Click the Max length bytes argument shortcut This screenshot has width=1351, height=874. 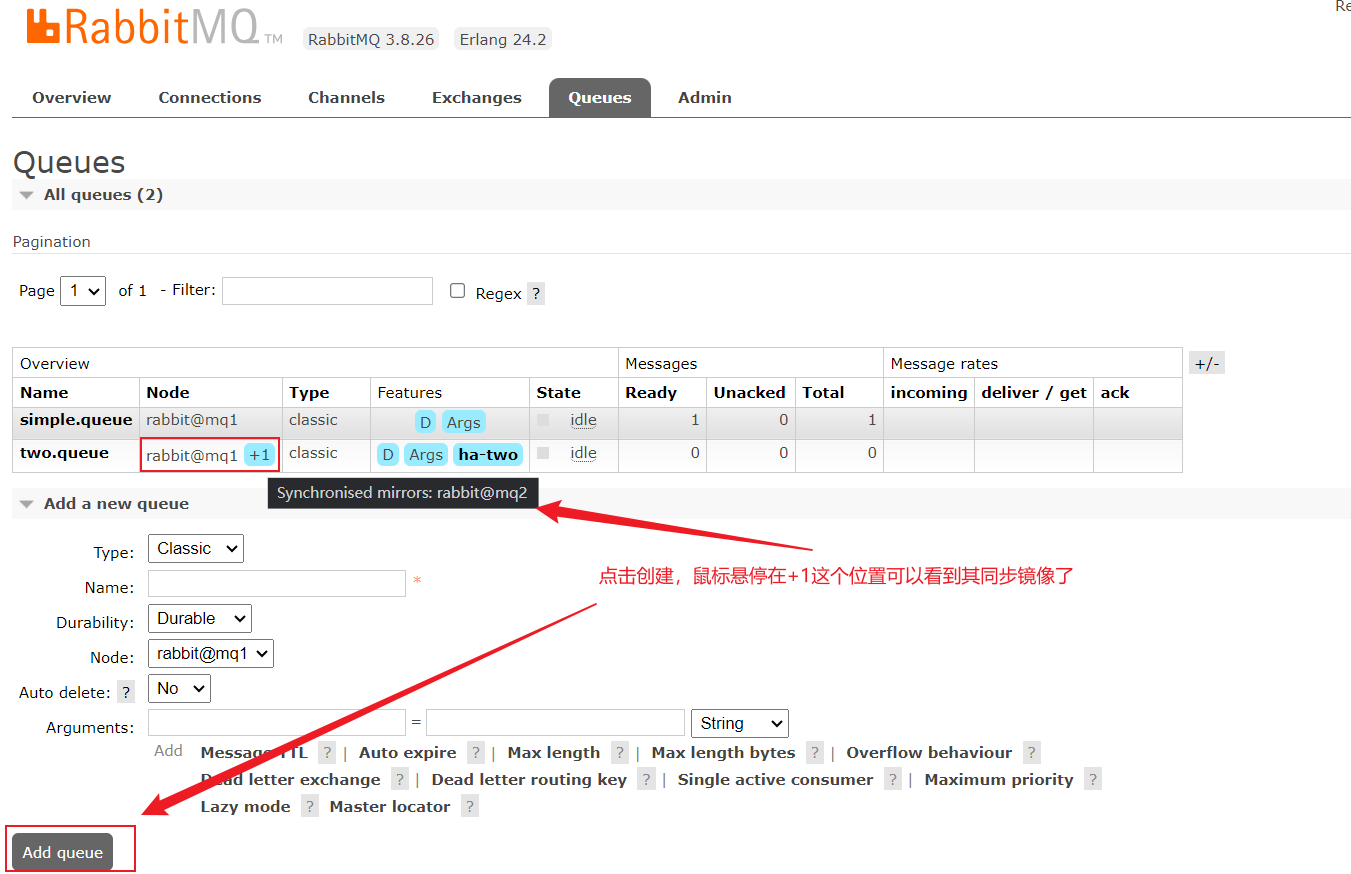[724, 753]
